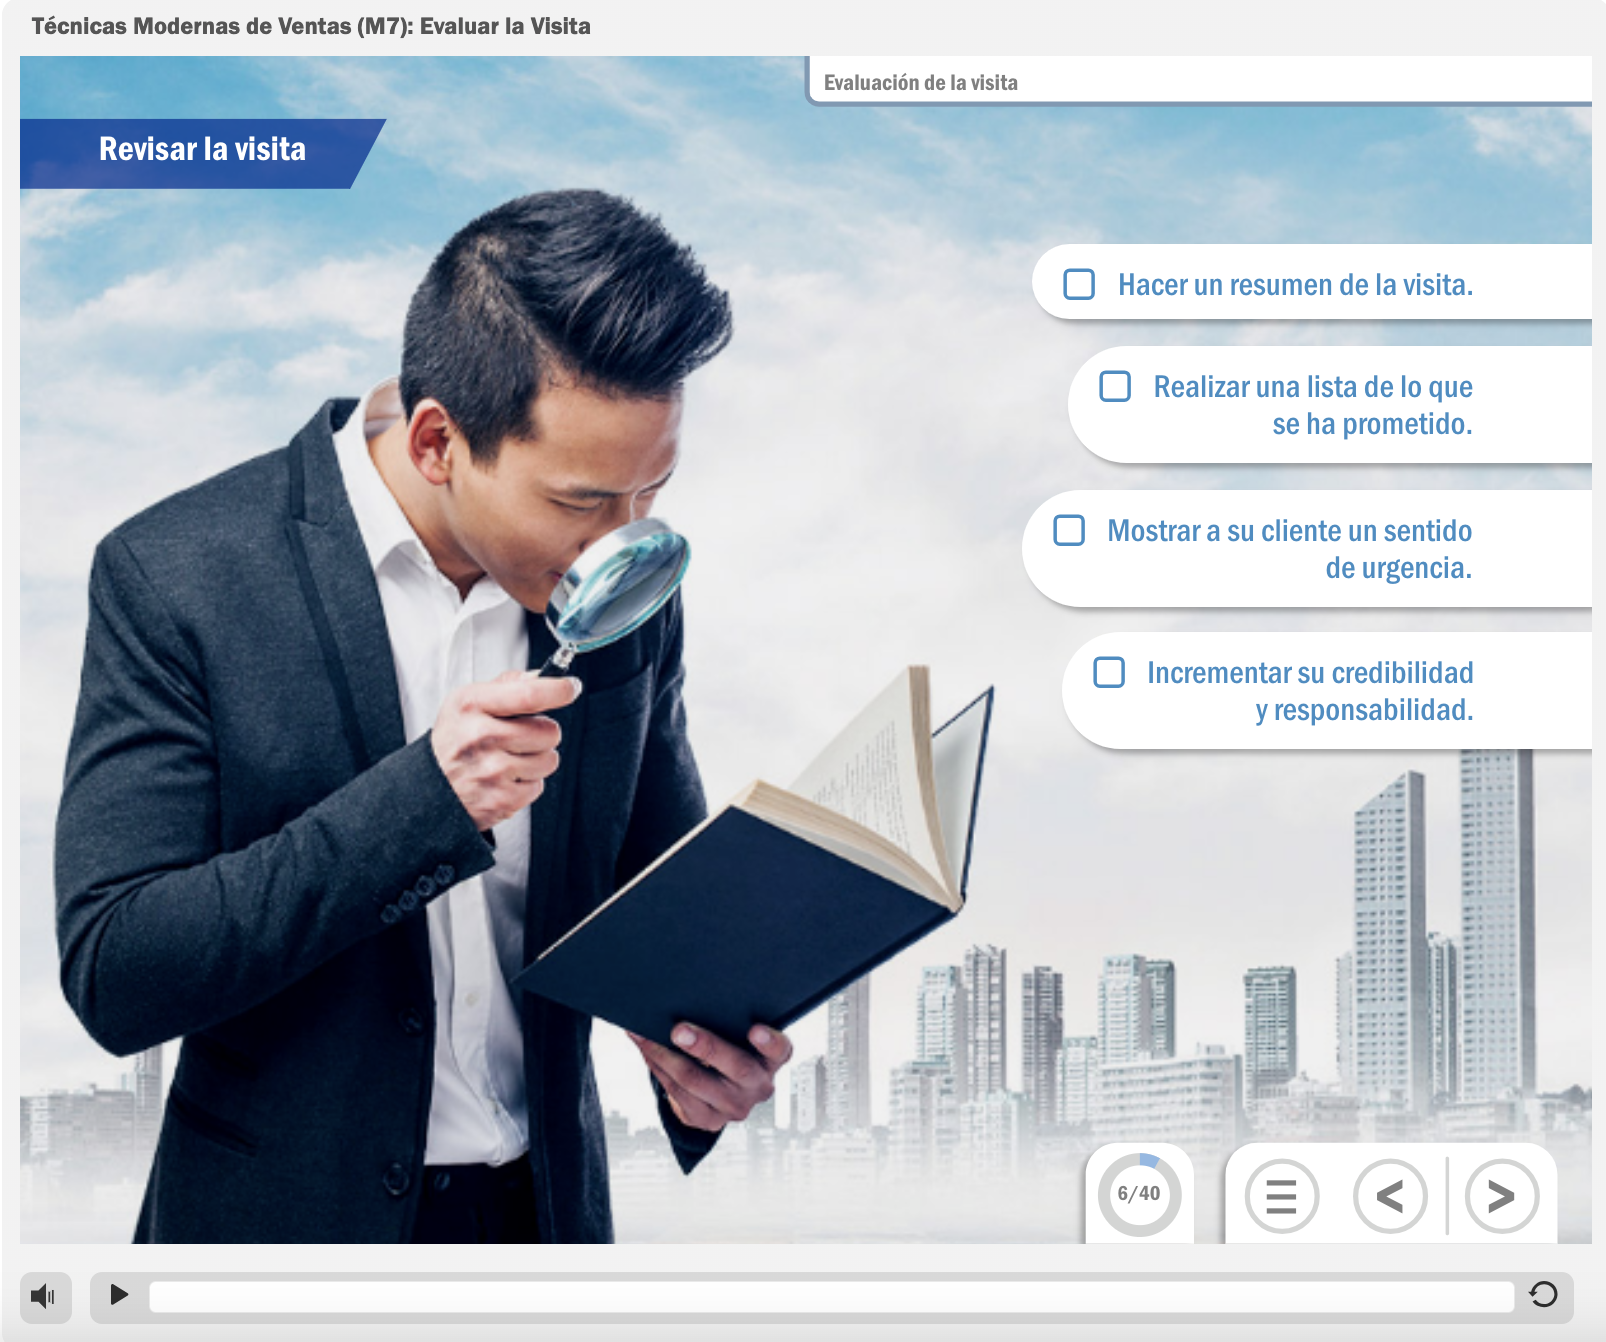
Task: Click the 'Revisar la visita' blue banner
Action: coord(202,150)
